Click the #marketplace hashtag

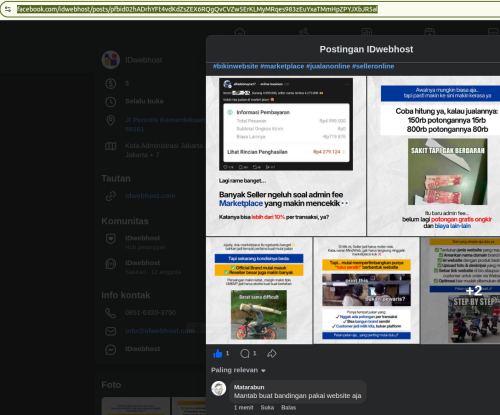click(x=282, y=66)
